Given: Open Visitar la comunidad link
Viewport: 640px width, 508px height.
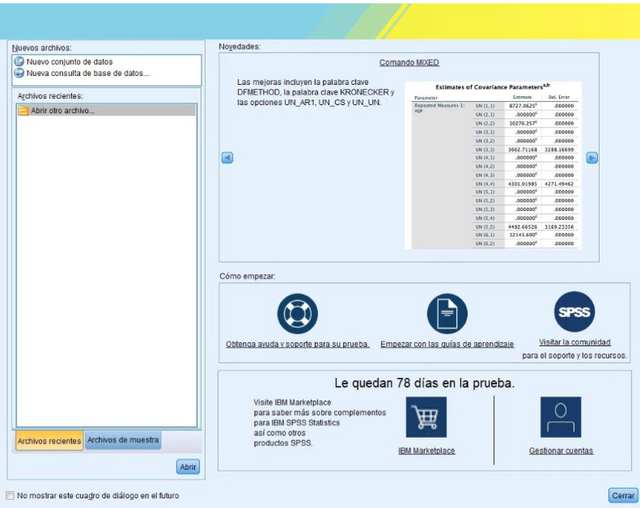Looking at the screenshot, I should pos(575,342).
